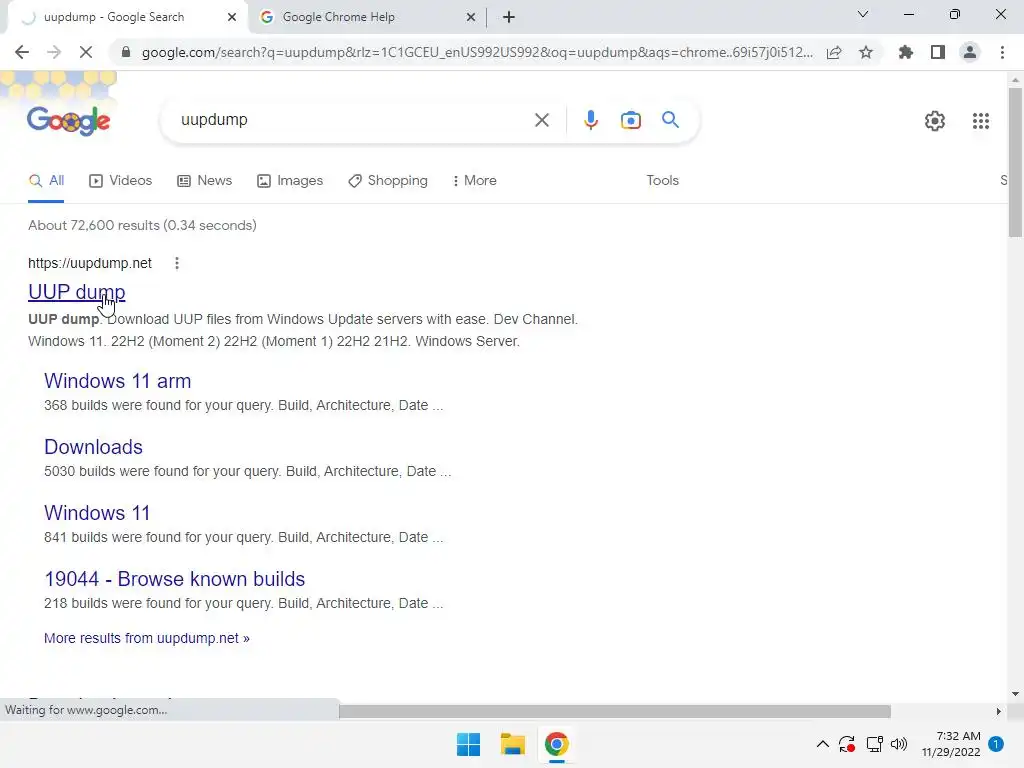Open options for uupdump.net result

click(x=176, y=263)
